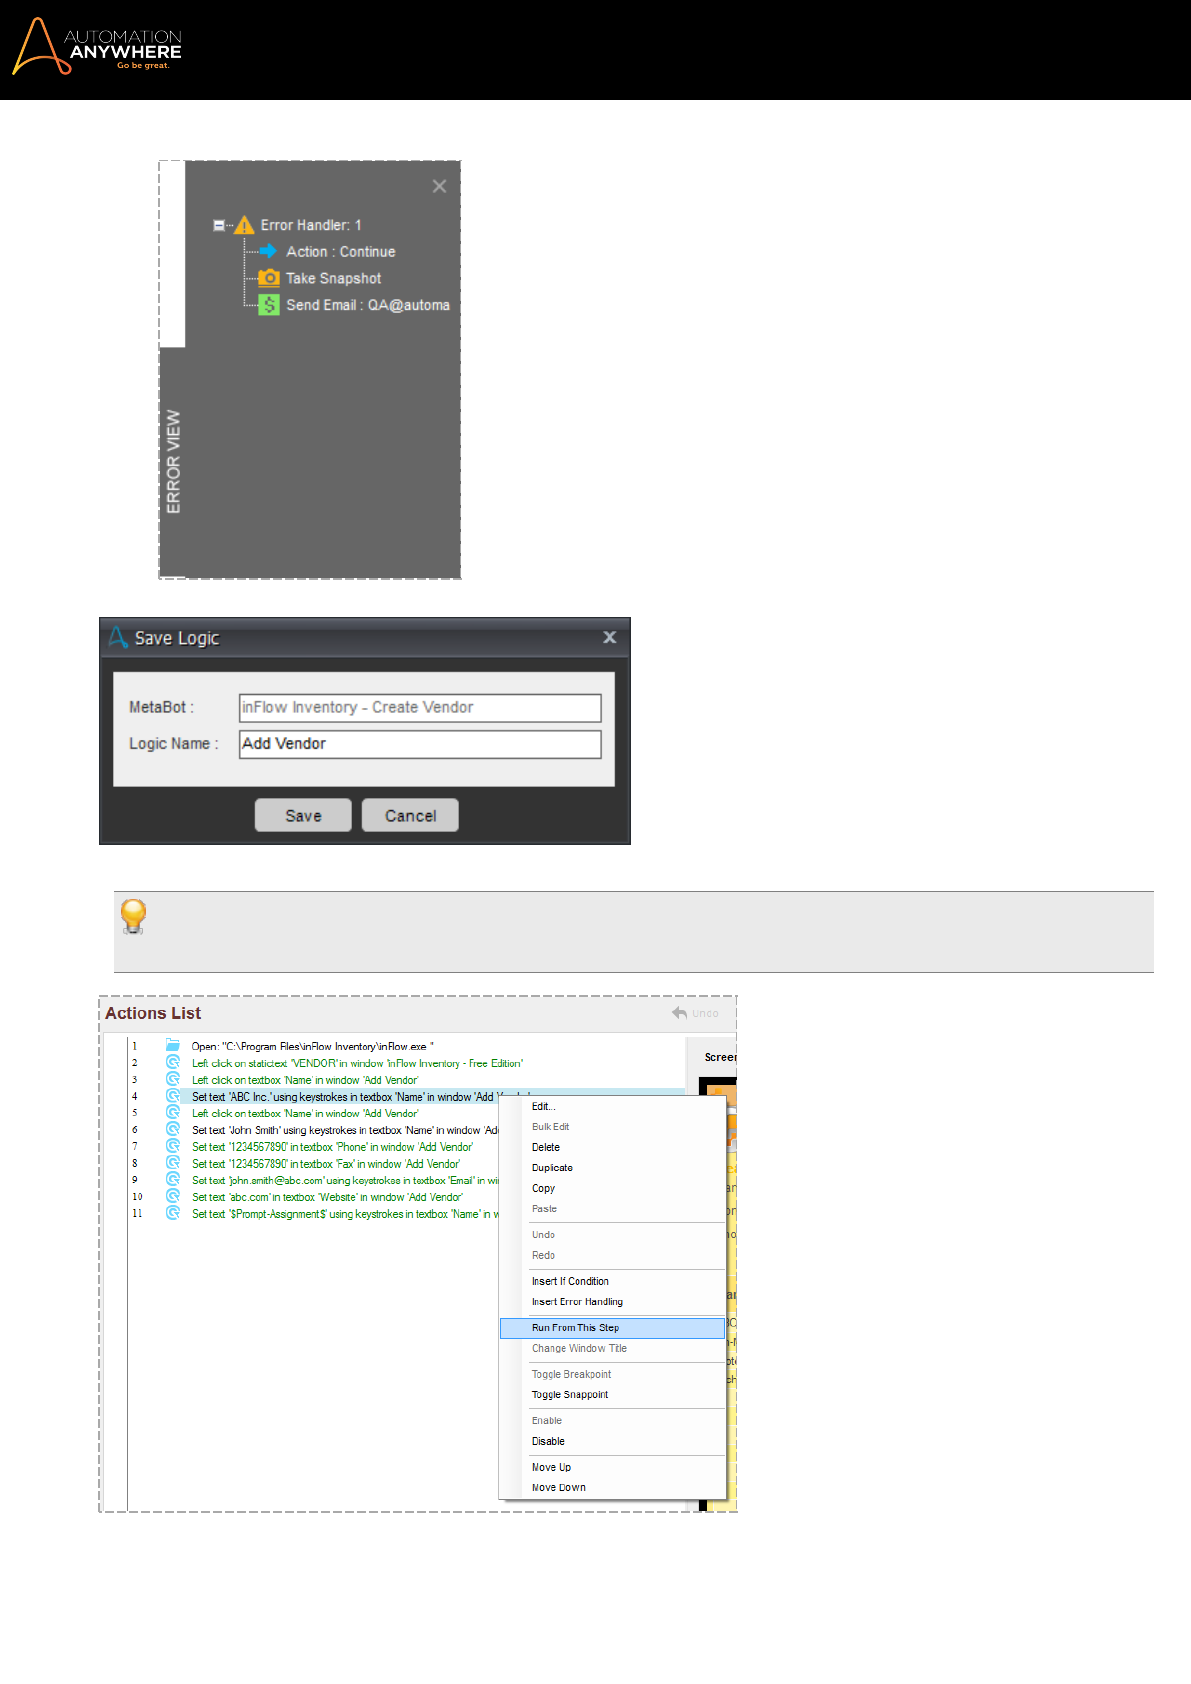Select the 'Open: C:\Program Files' action row
Screen dimensions: 1191x1684
pos(313,1047)
